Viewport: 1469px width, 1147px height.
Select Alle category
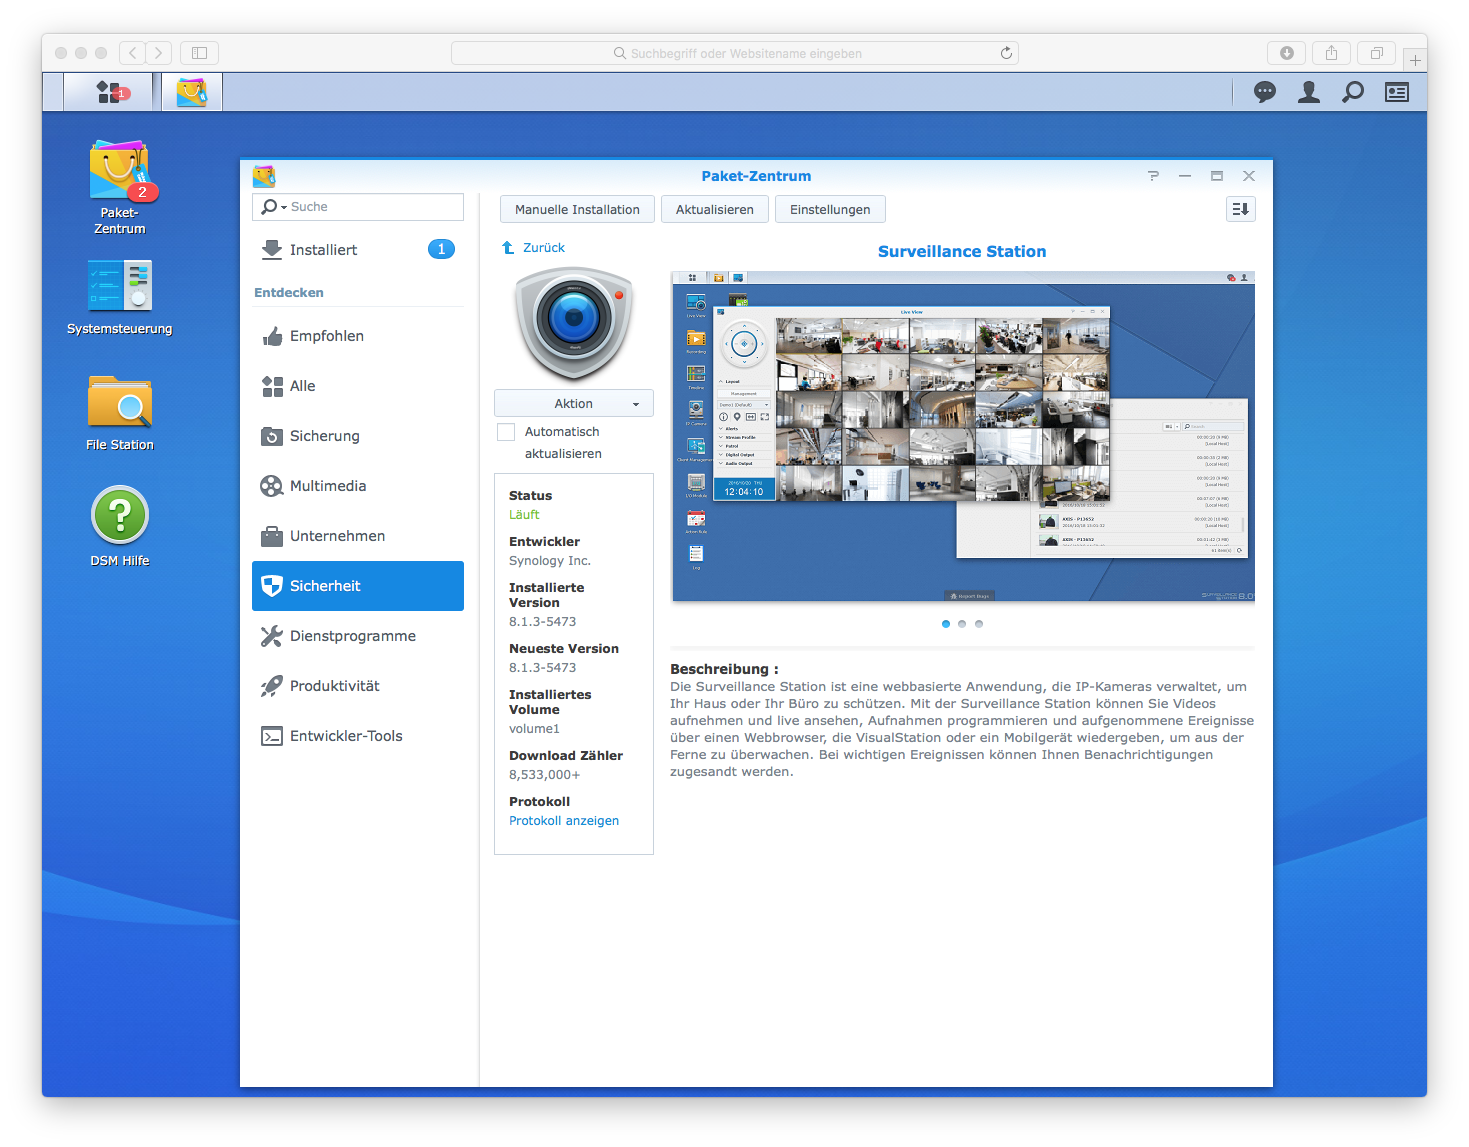coord(358,386)
